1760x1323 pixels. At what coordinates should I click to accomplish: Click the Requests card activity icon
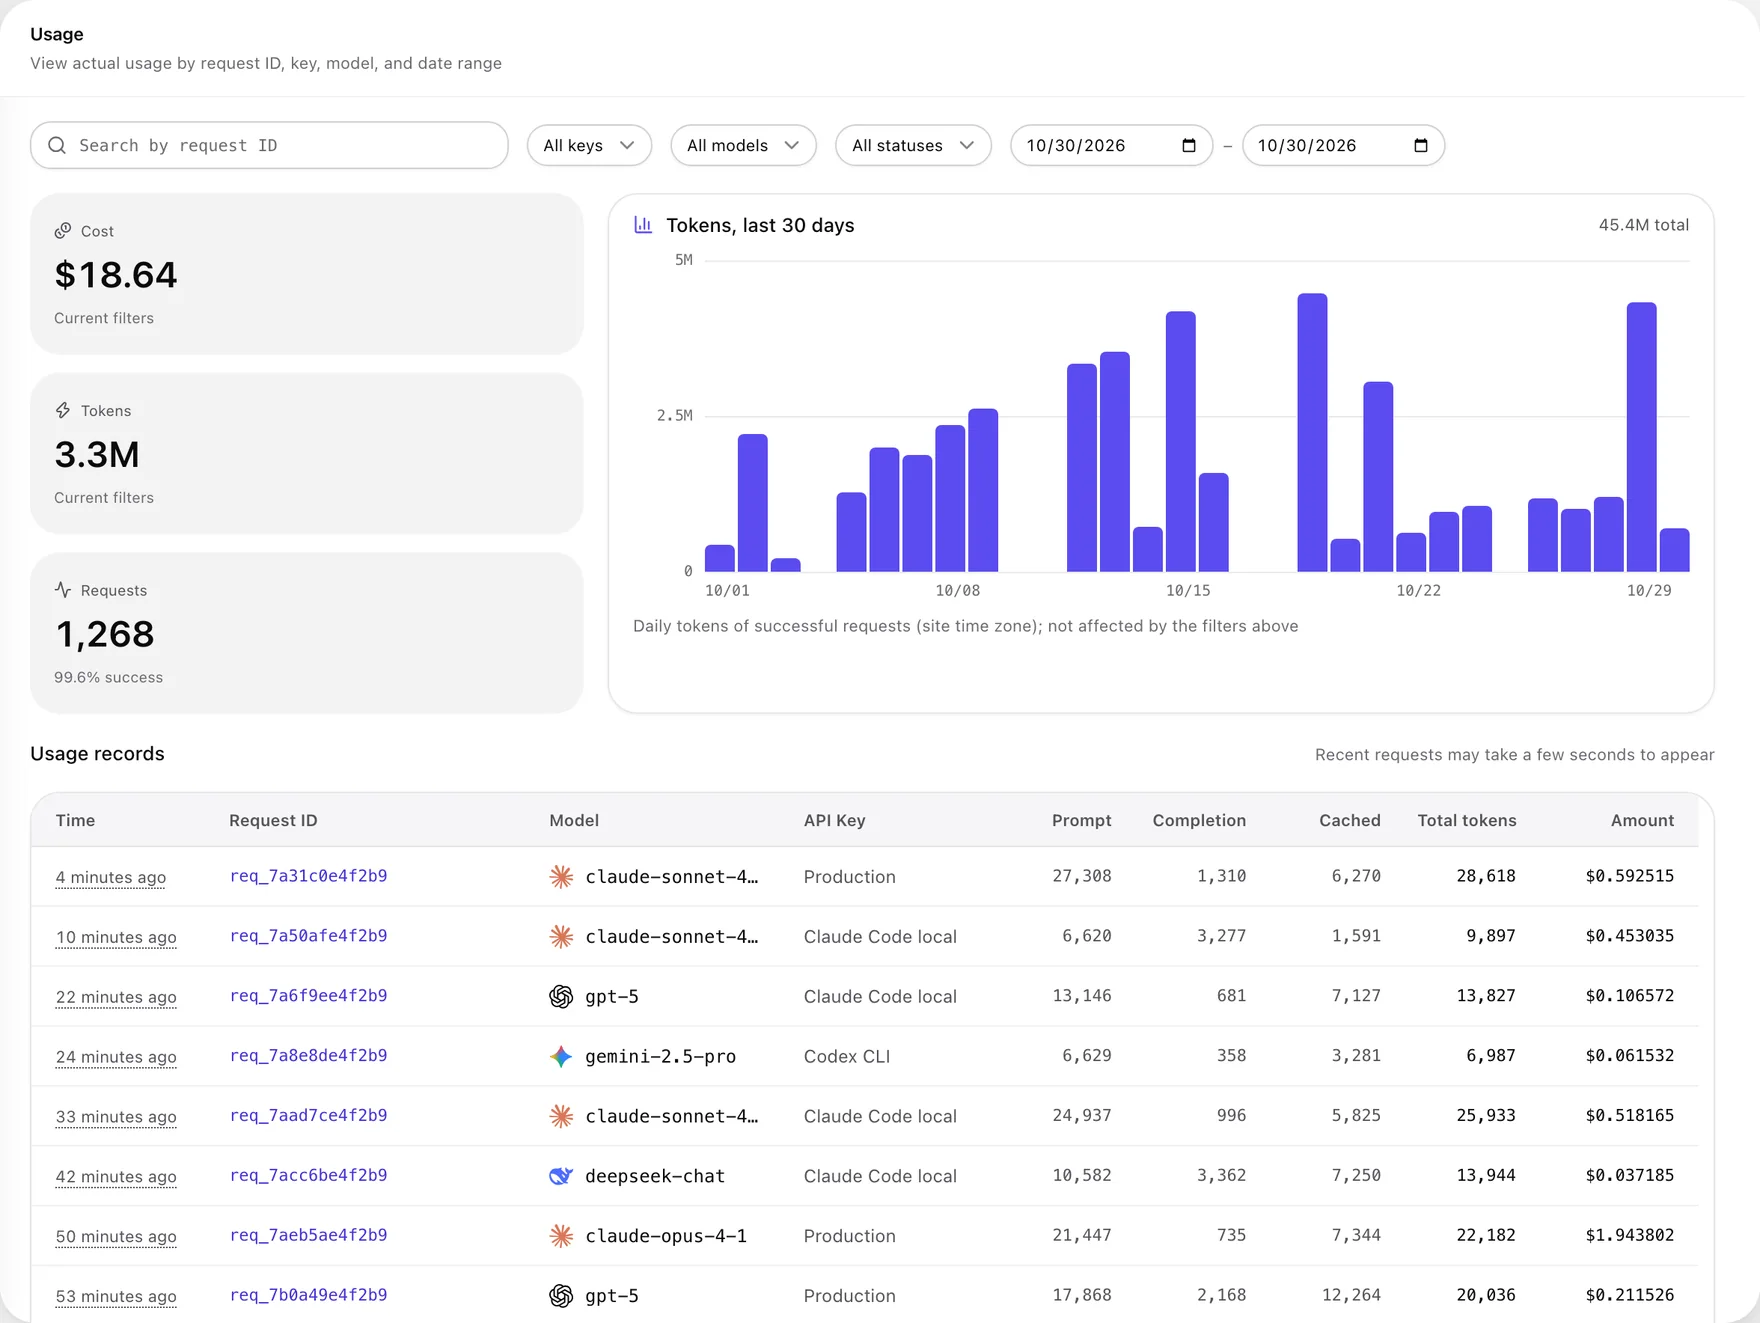(63, 590)
